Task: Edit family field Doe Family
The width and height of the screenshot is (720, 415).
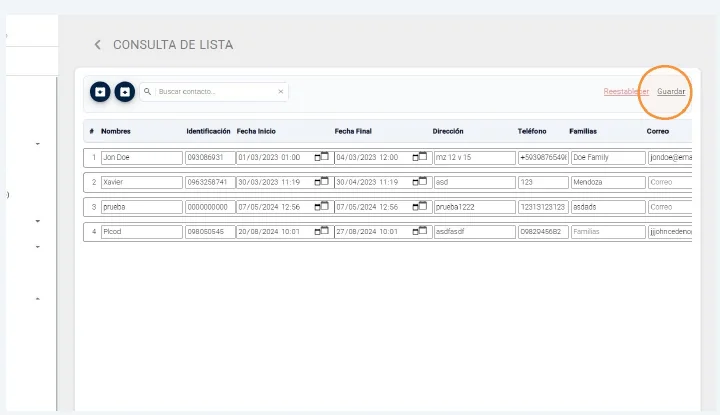Action: (608, 157)
